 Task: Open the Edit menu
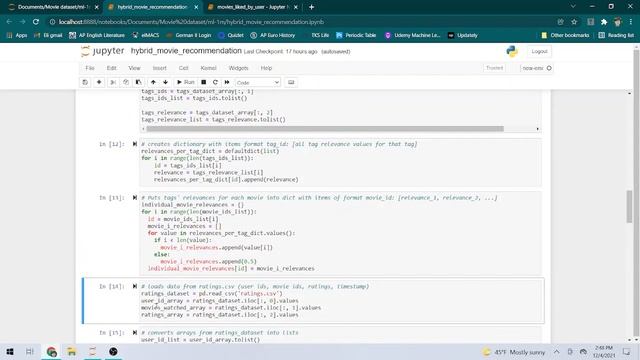(111, 68)
